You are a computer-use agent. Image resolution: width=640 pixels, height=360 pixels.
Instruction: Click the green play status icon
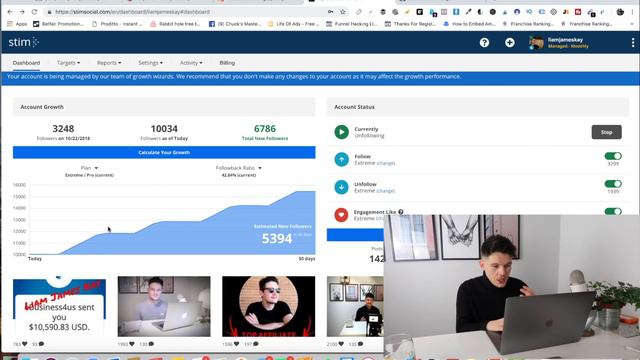[x=342, y=132]
